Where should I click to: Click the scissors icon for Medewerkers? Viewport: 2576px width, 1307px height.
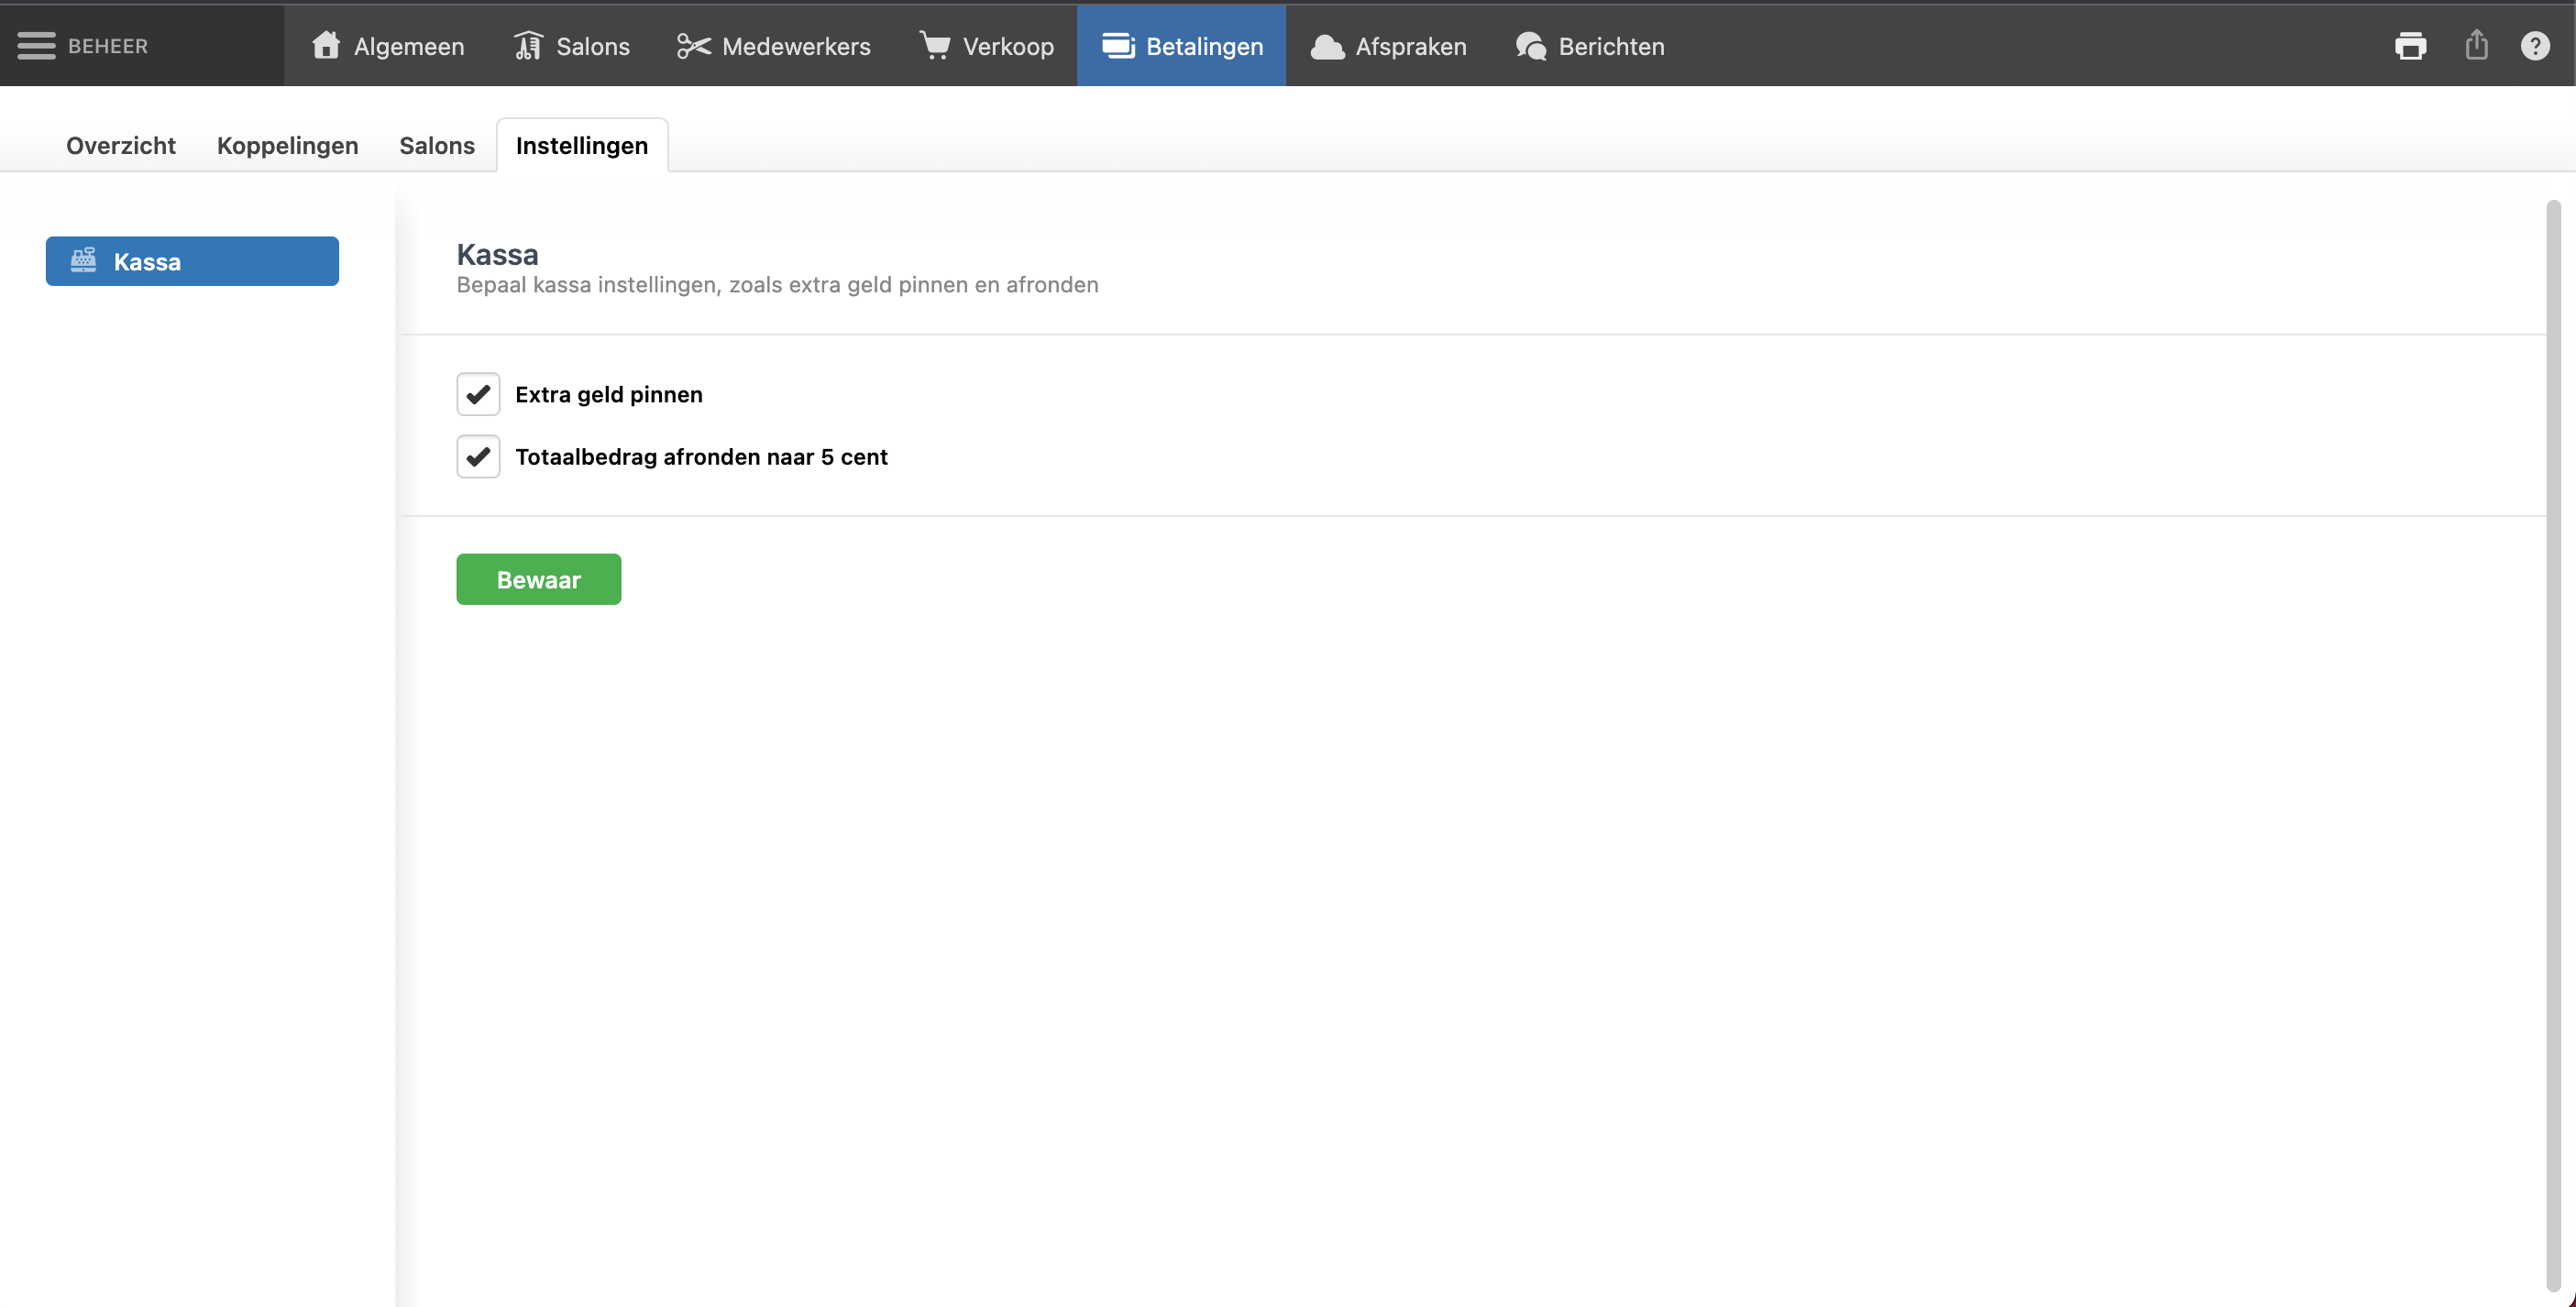693,46
